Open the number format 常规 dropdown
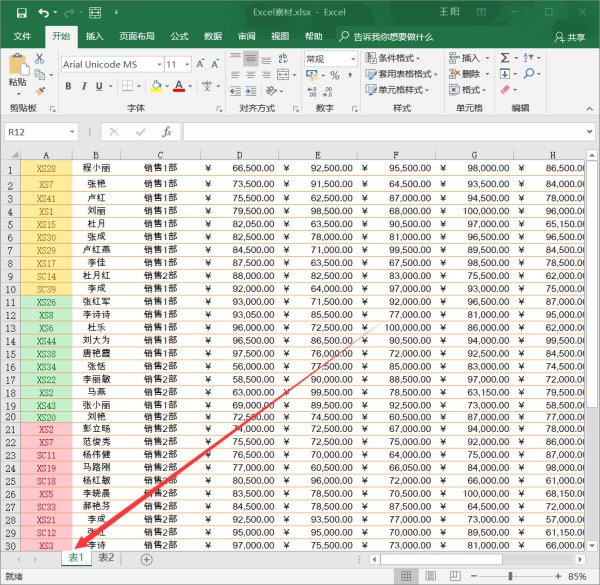Image resolution: width=600 pixels, height=585 pixels. [x=351, y=59]
